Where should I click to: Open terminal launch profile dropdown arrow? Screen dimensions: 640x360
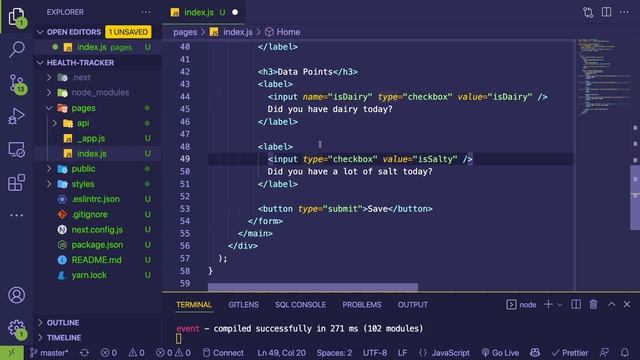click(x=560, y=304)
